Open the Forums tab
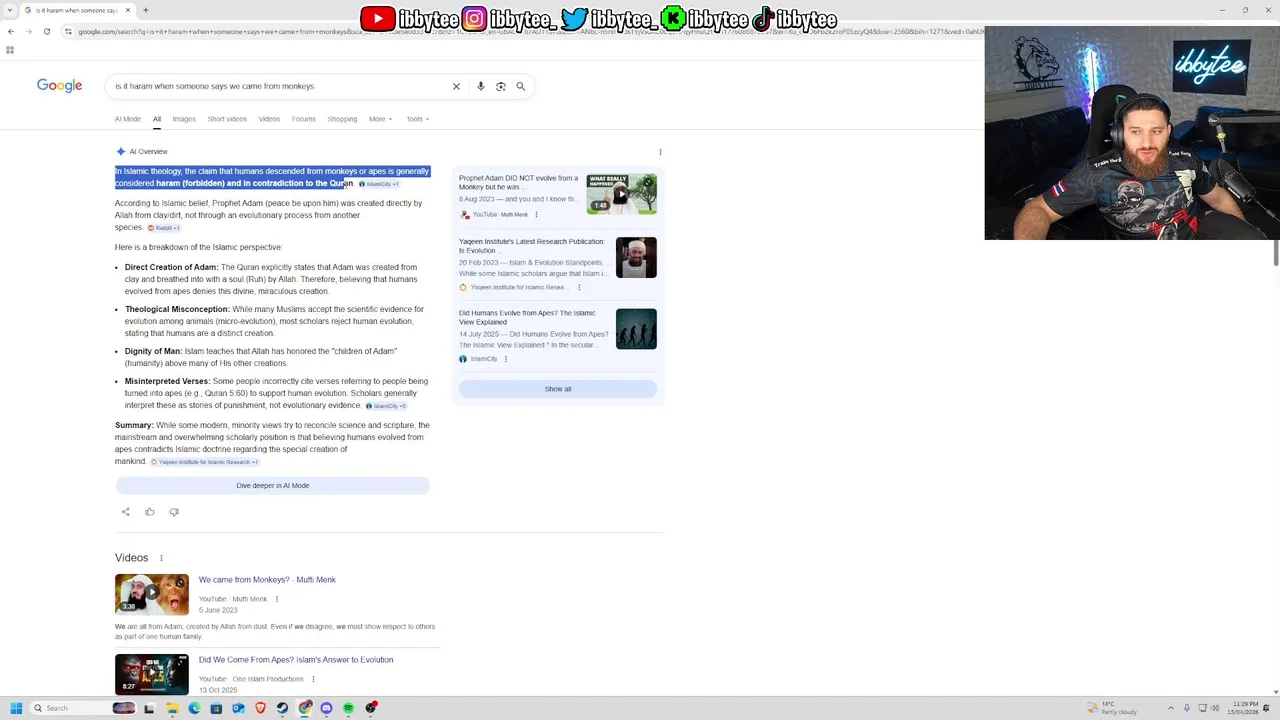 click(303, 119)
